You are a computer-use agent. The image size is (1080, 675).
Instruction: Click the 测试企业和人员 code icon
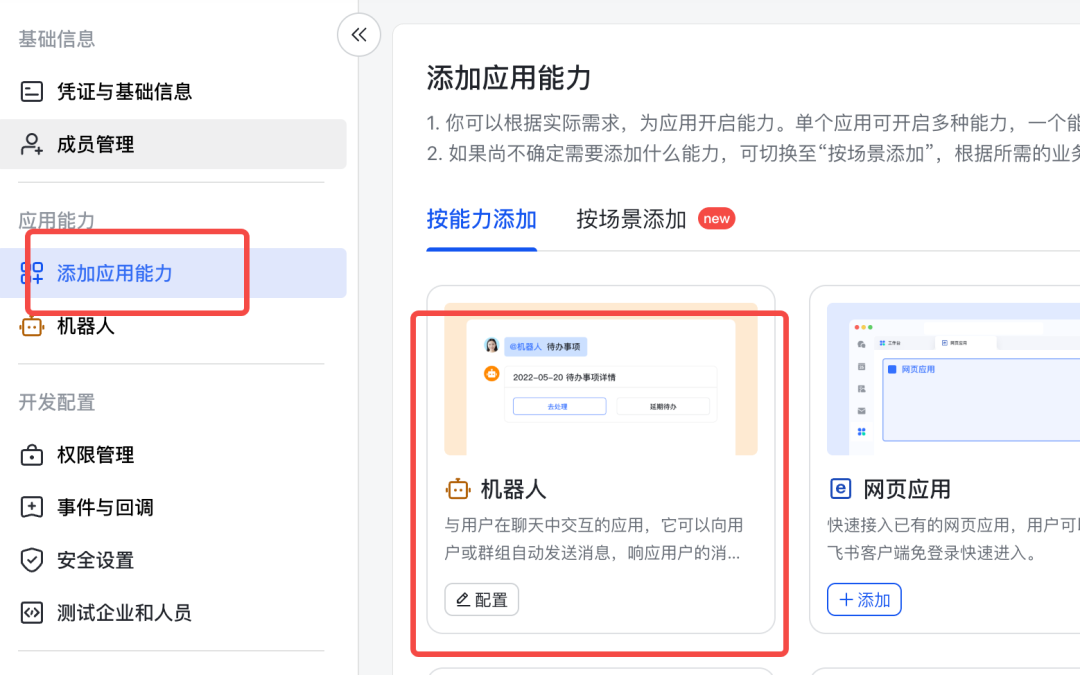click(32, 612)
